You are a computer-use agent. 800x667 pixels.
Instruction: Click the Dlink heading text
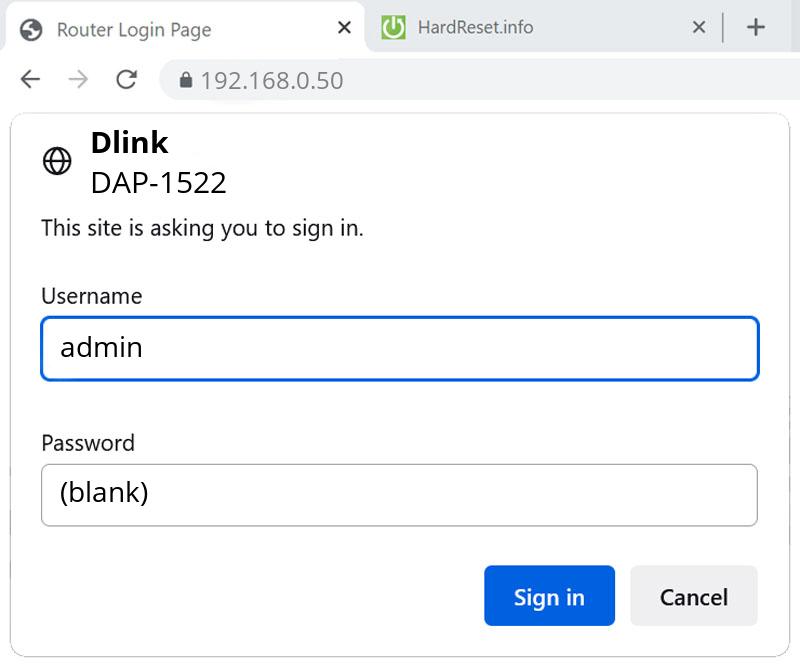click(x=129, y=142)
